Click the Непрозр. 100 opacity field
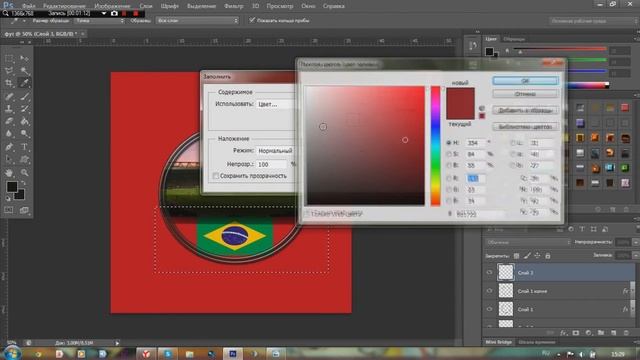Image resolution: width=640 pixels, height=360 pixels. pos(272,164)
